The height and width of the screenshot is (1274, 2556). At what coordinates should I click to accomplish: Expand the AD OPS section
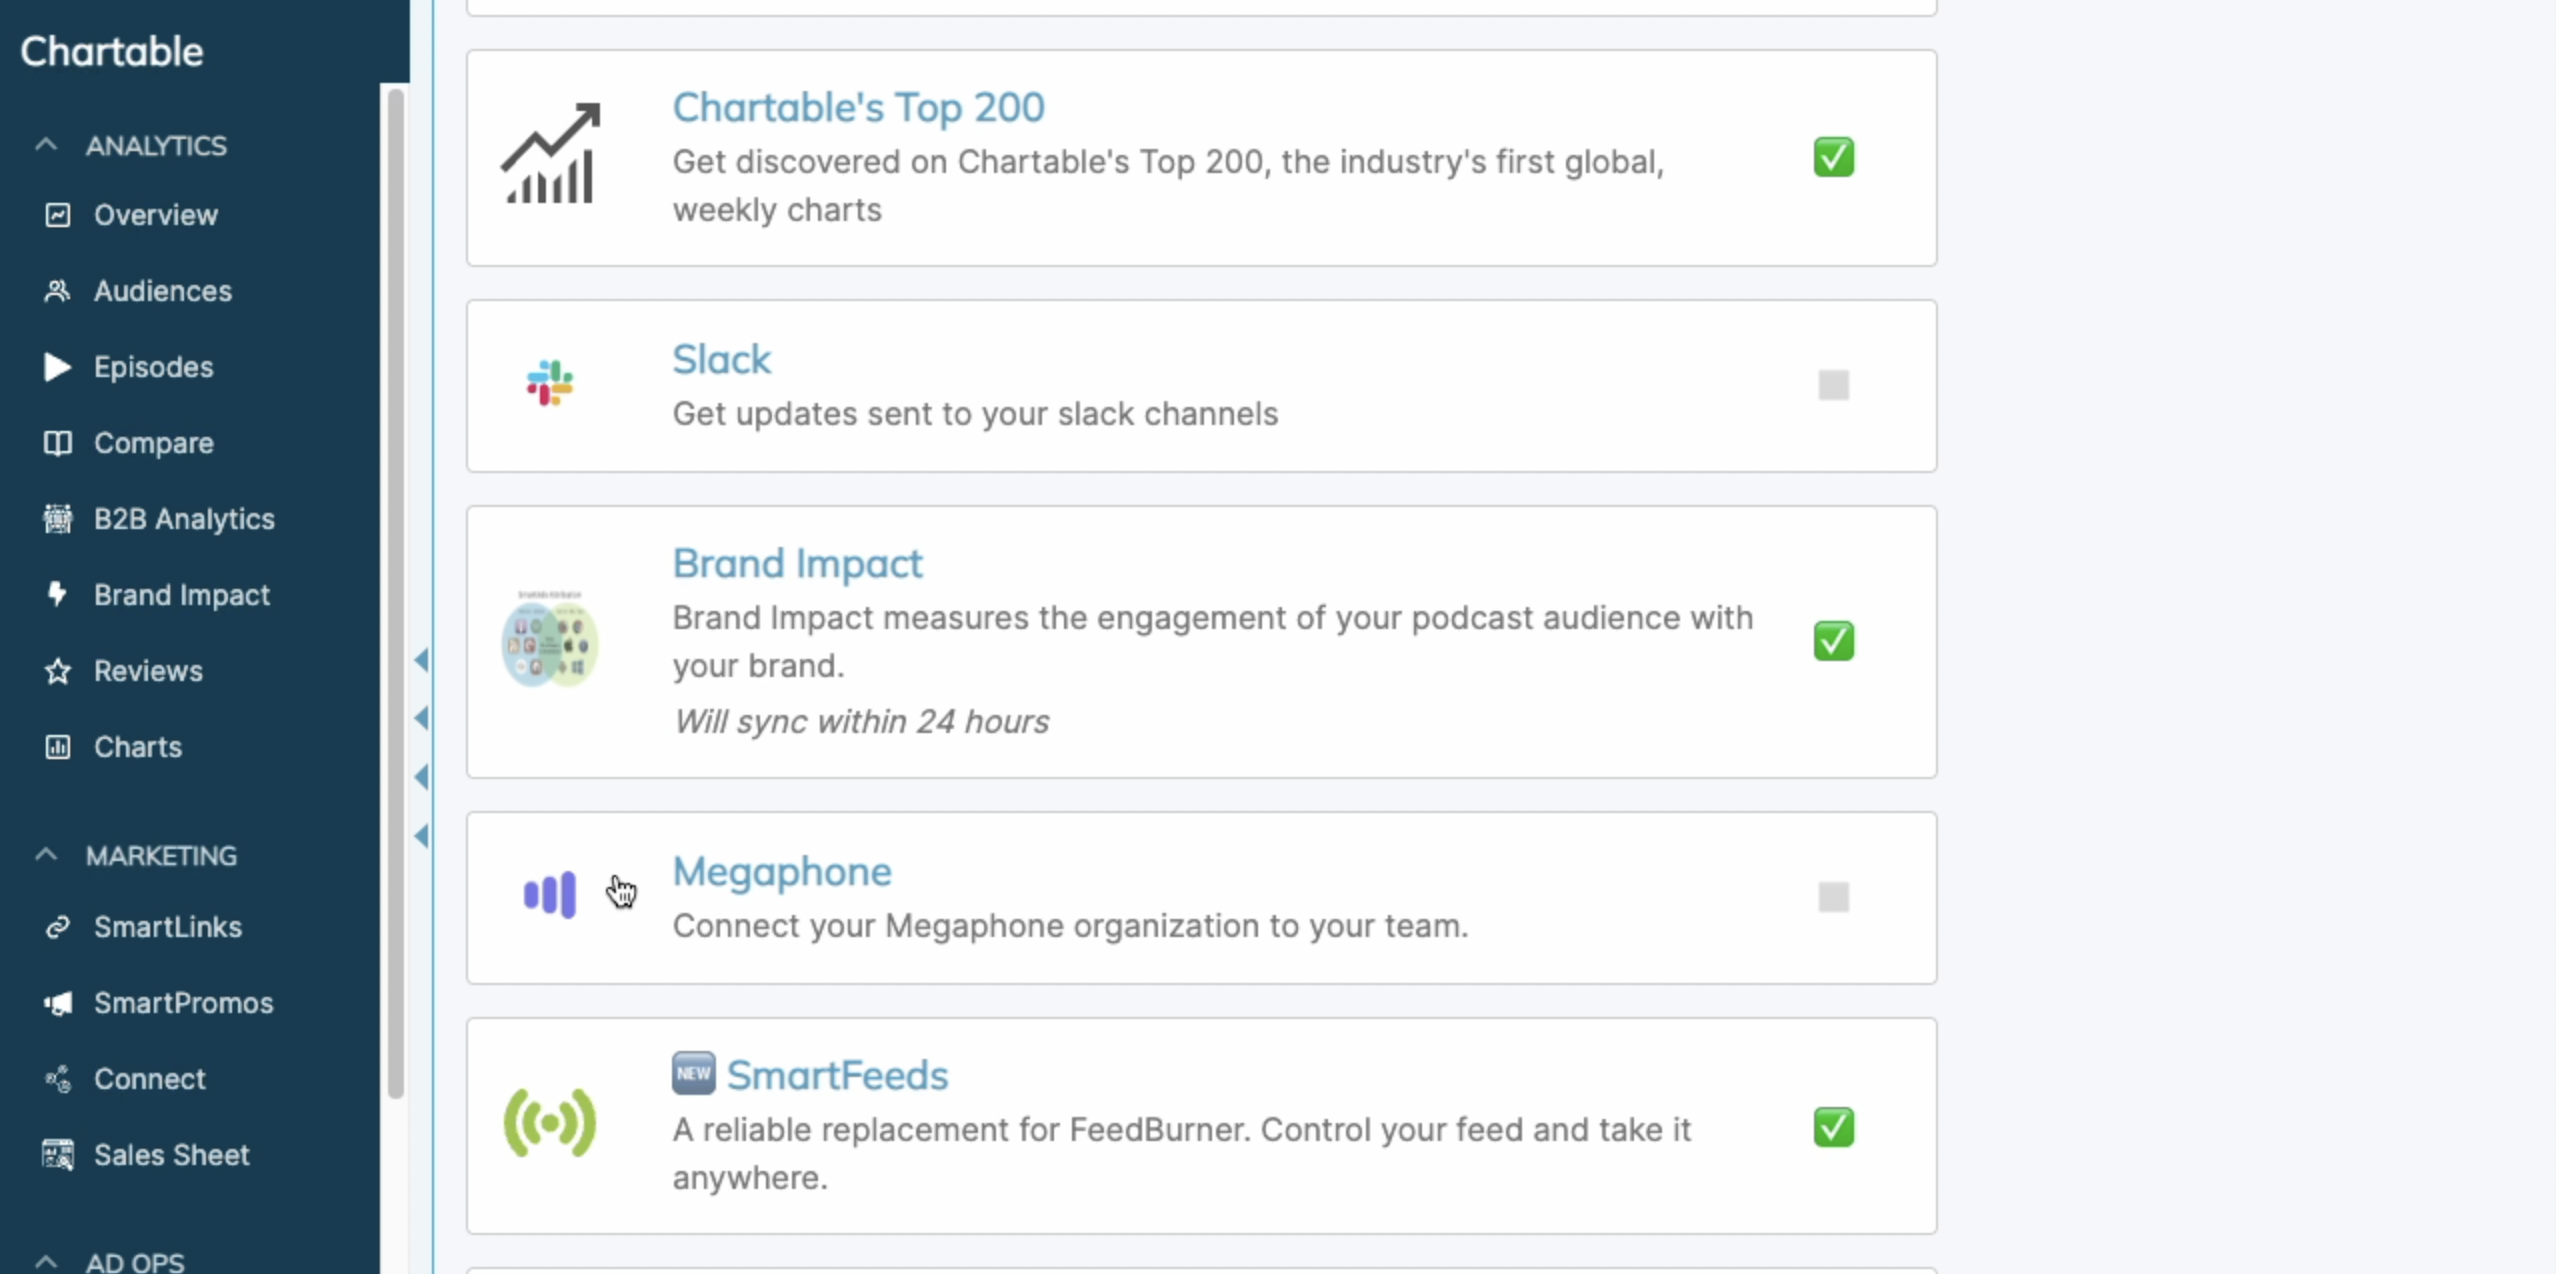click(x=45, y=1260)
